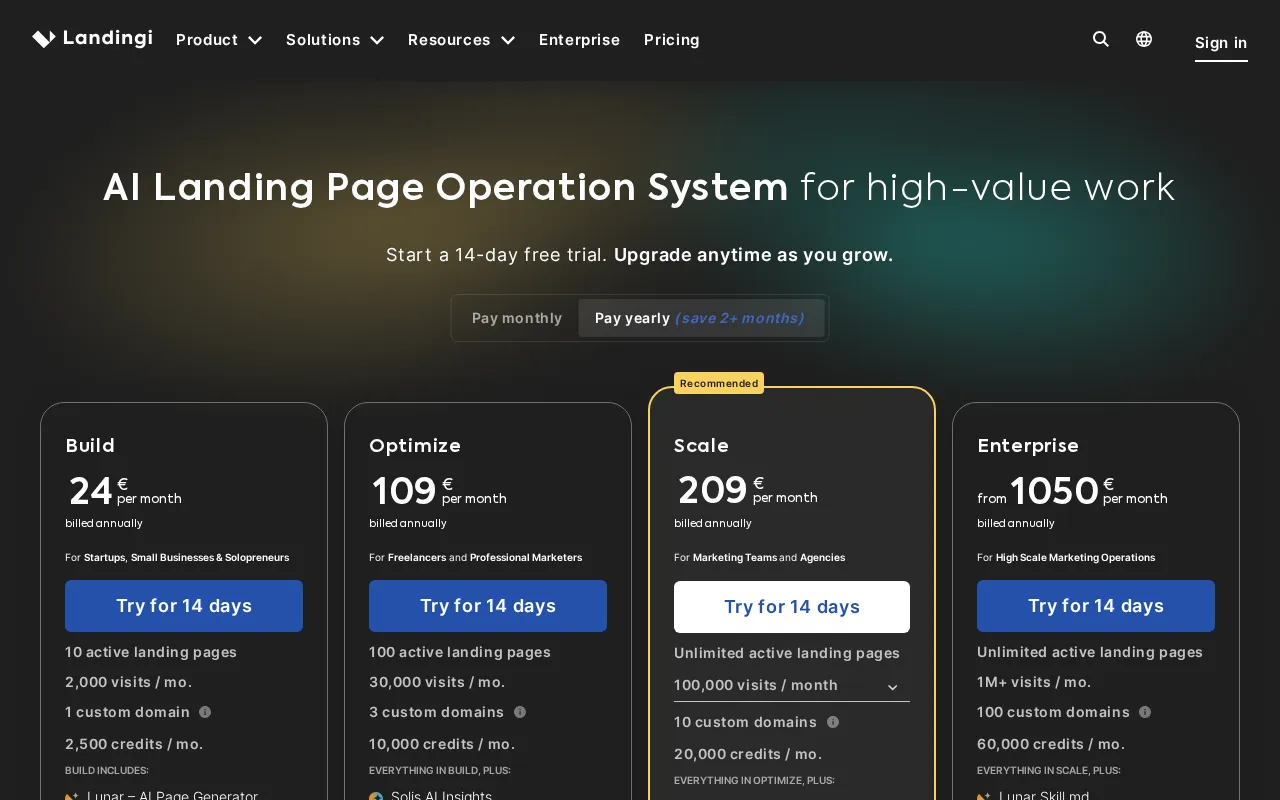Click 'EVERYTHING IN SCALE, PLUS:' label
The height and width of the screenshot is (800, 1280).
tap(1049, 770)
